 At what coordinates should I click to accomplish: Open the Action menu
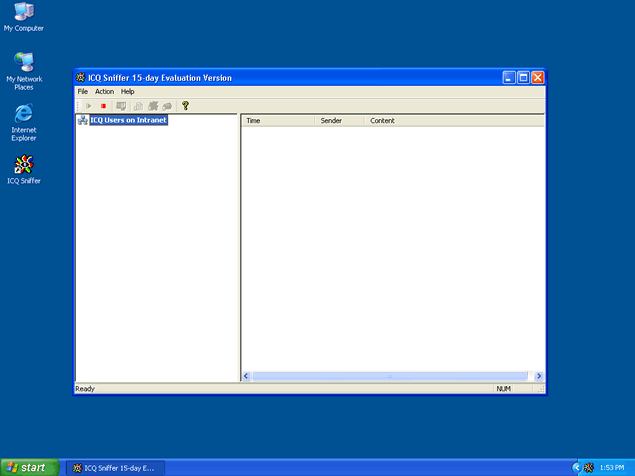point(104,91)
